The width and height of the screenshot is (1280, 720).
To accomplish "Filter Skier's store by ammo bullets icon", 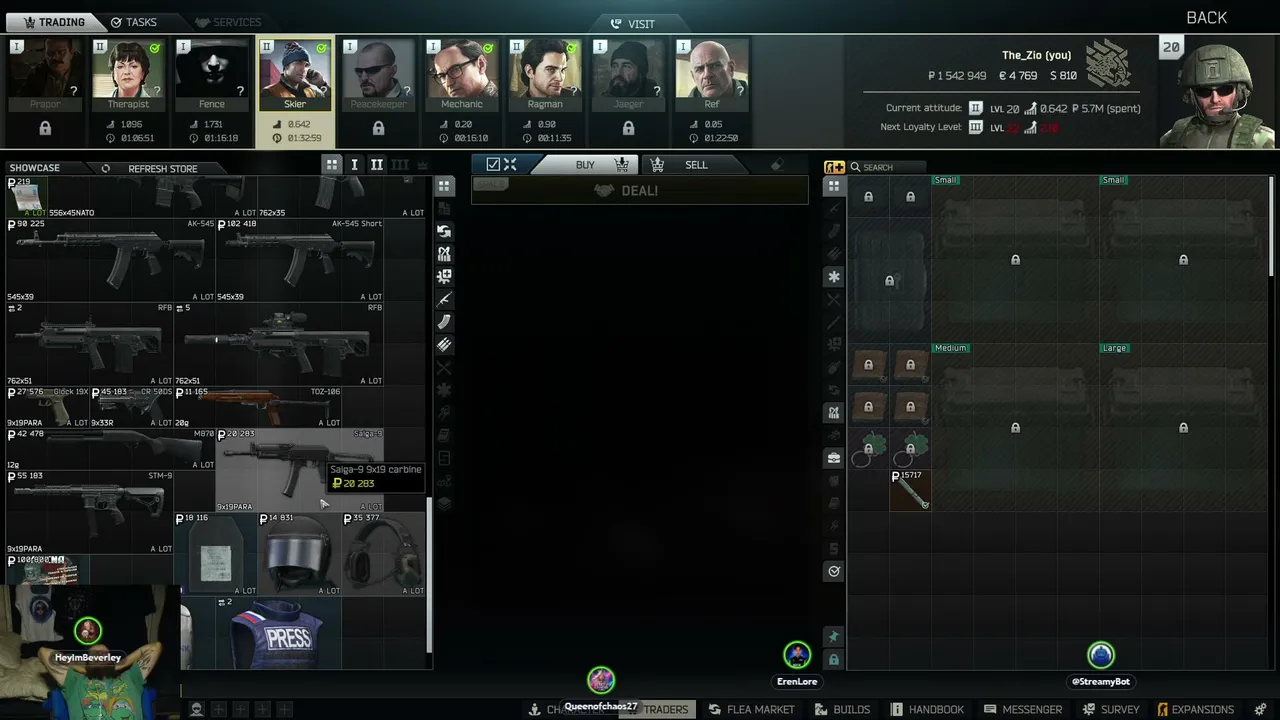I will click(x=444, y=345).
